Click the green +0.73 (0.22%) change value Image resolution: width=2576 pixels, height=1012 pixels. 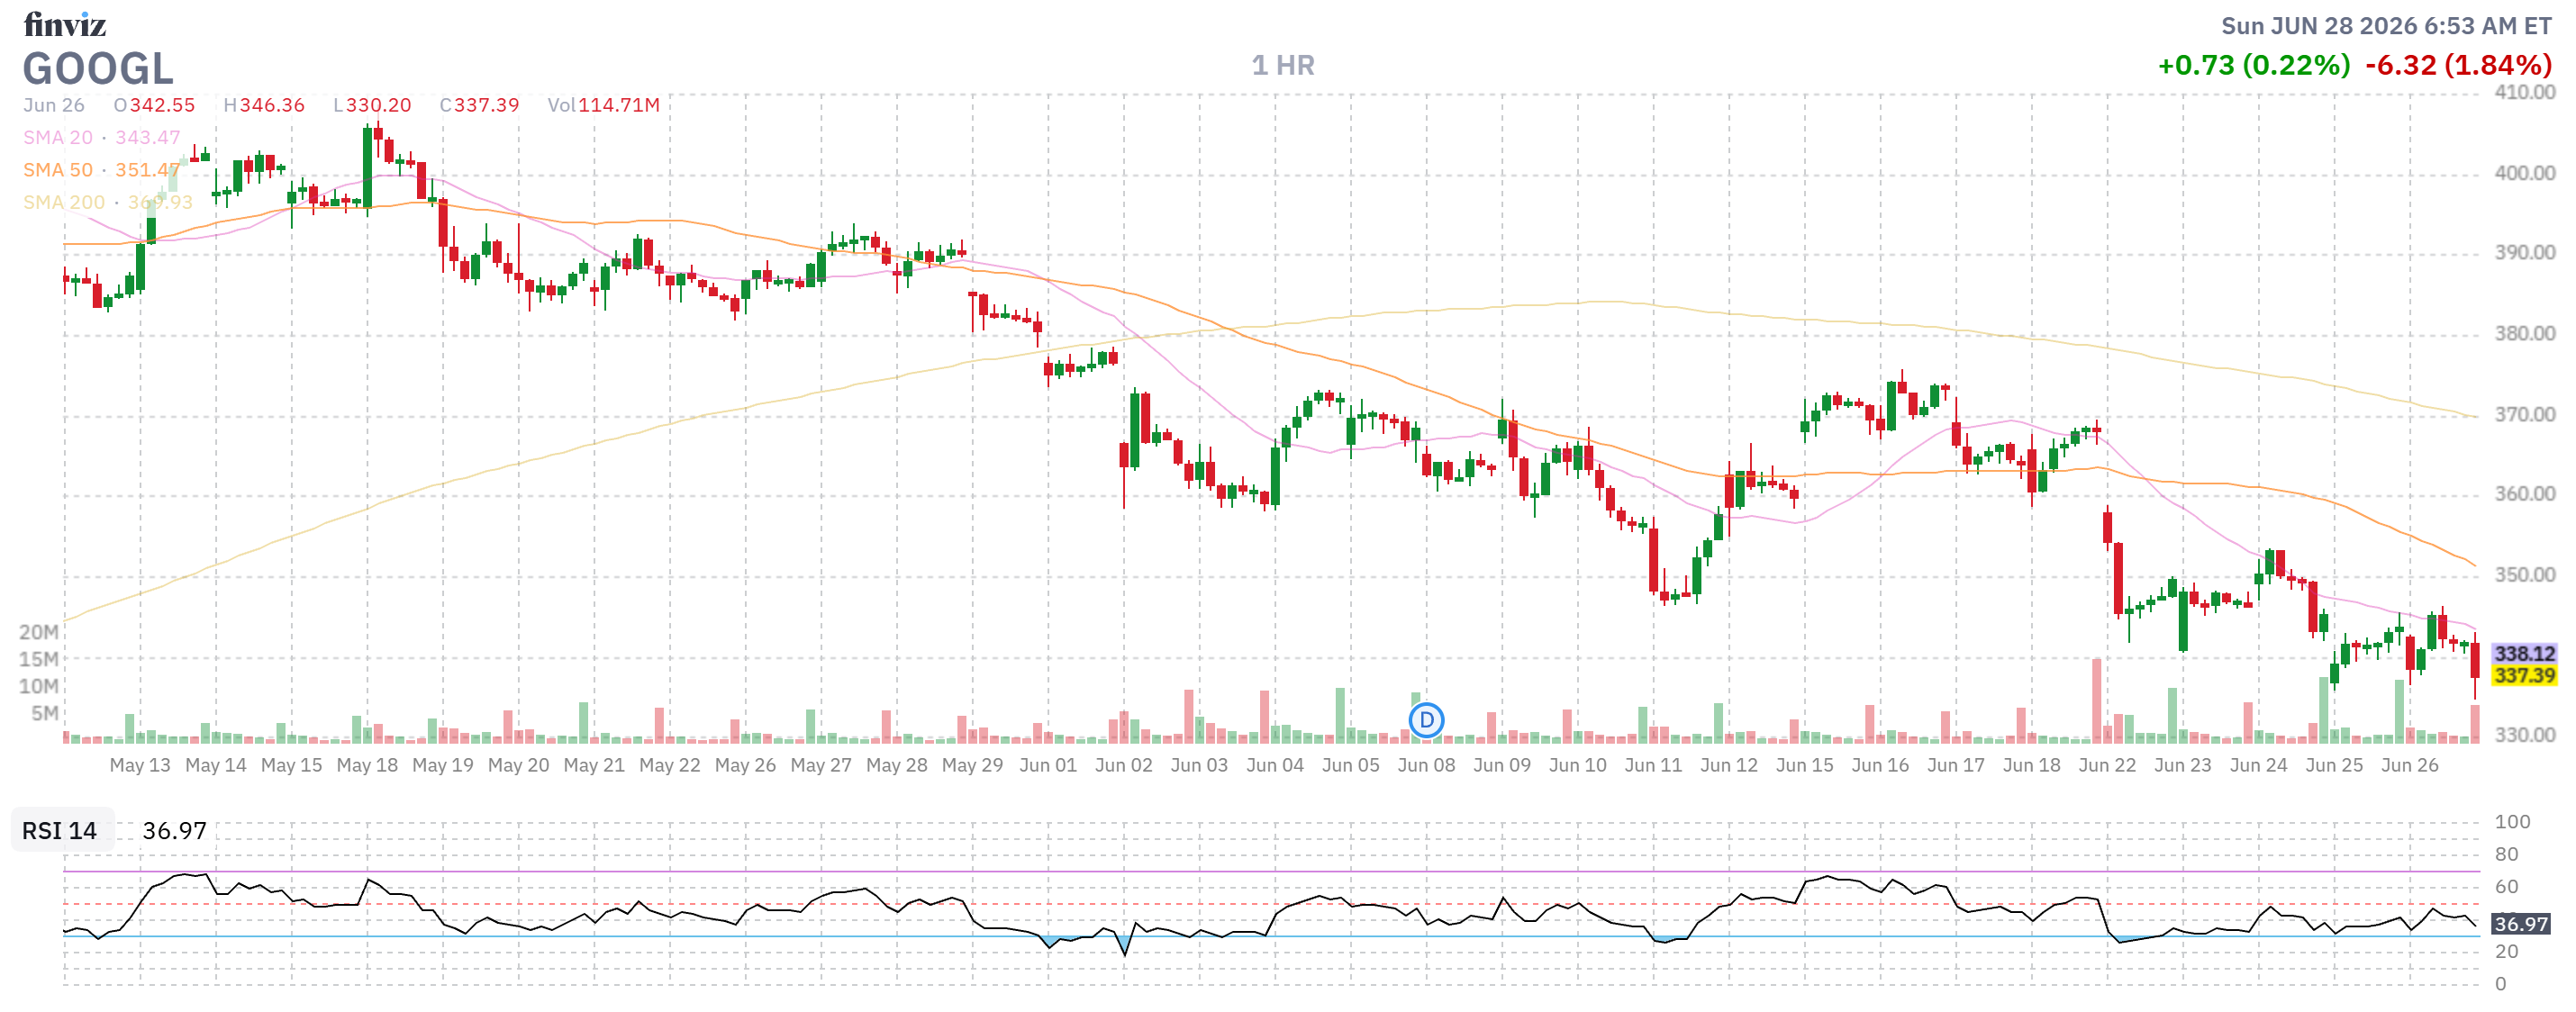[x=2254, y=65]
